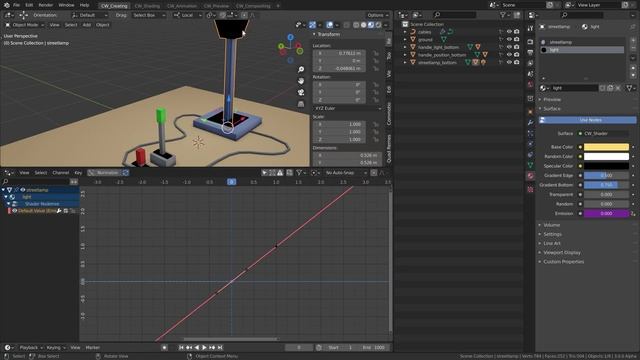Open the XYZ Euler rotation mode dropdown
640x360 pixels.
pyautogui.click(x=347, y=108)
